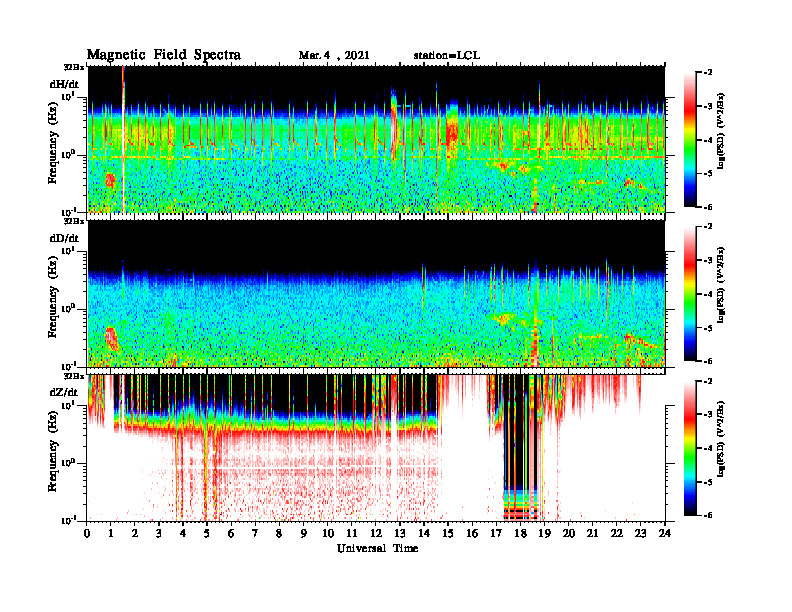This screenshot has width=792, height=612.
Task: Click the "6" tick on the time axis
Action: pyautogui.click(x=231, y=534)
